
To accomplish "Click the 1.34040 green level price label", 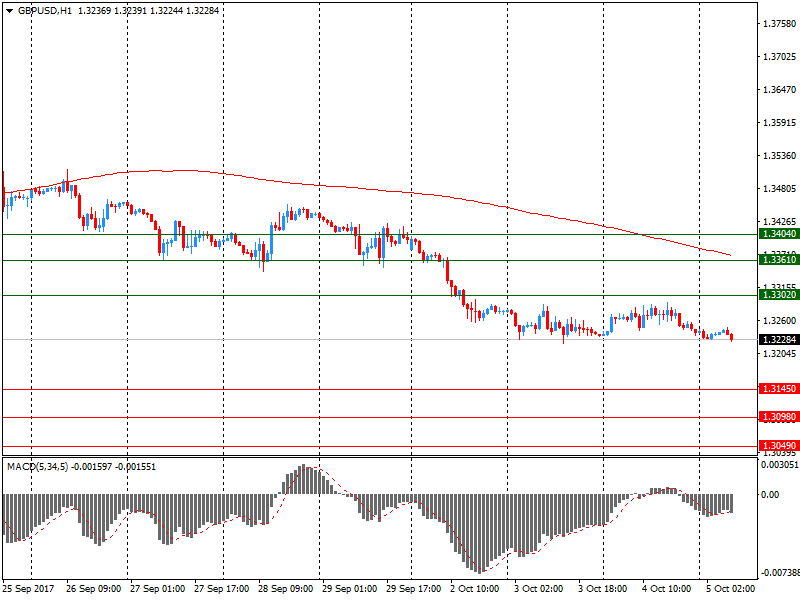I will point(780,234).
